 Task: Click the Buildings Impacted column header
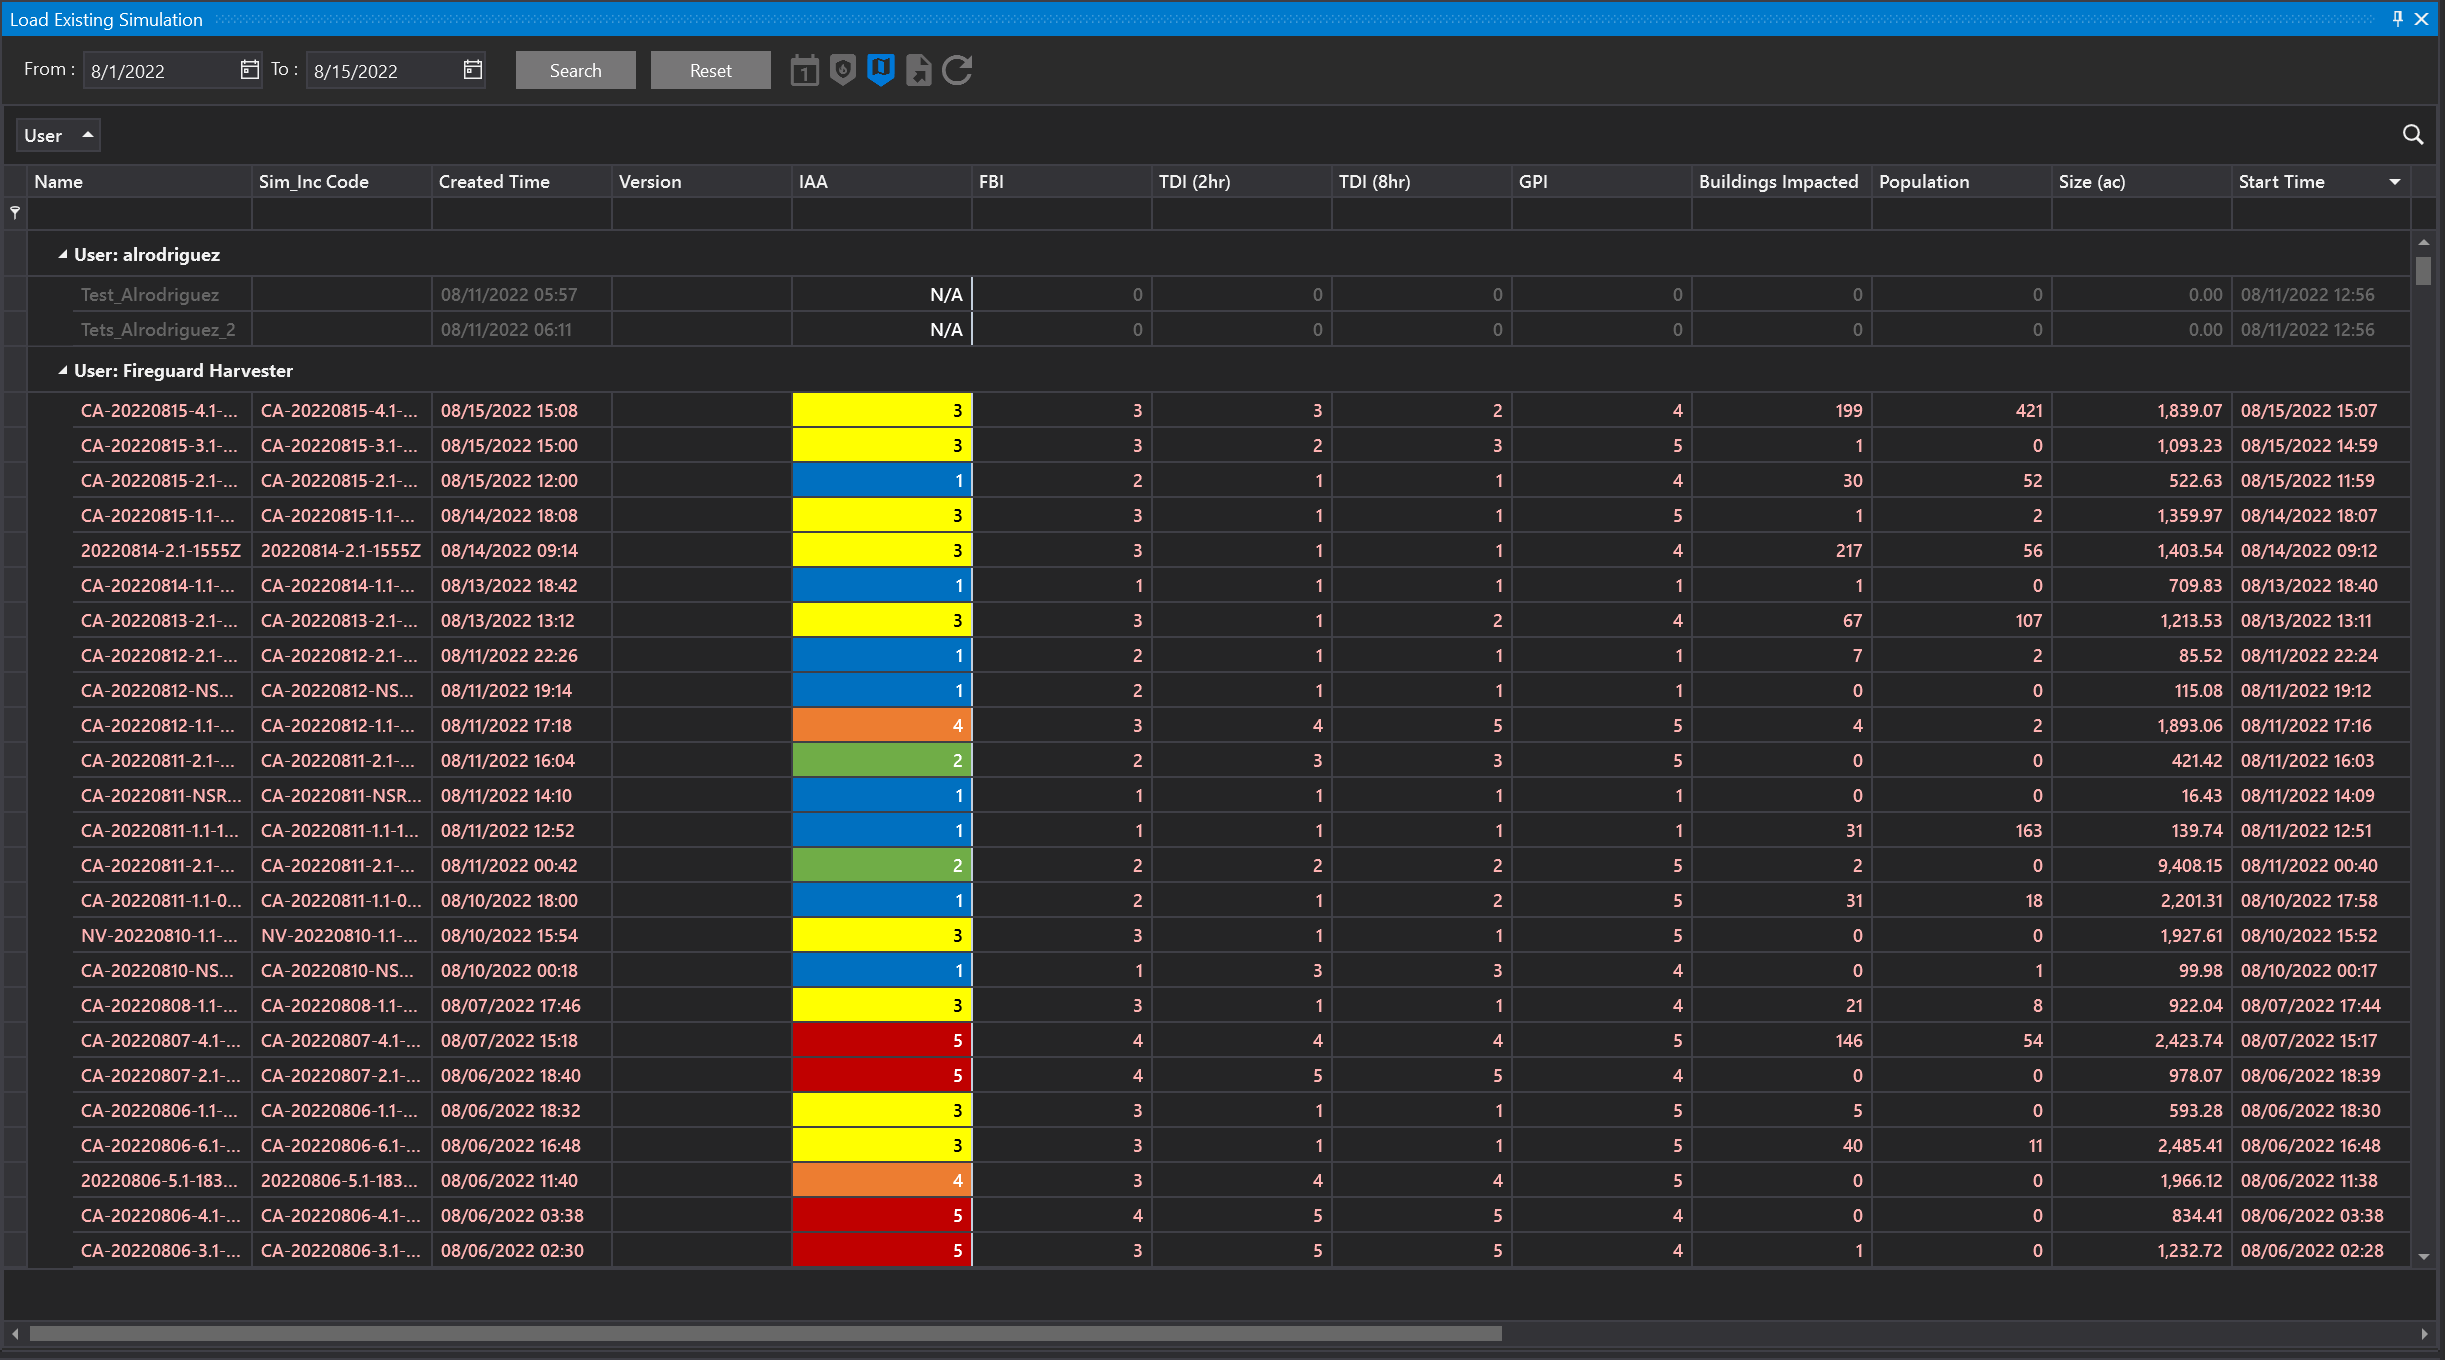click(1778, 182)
